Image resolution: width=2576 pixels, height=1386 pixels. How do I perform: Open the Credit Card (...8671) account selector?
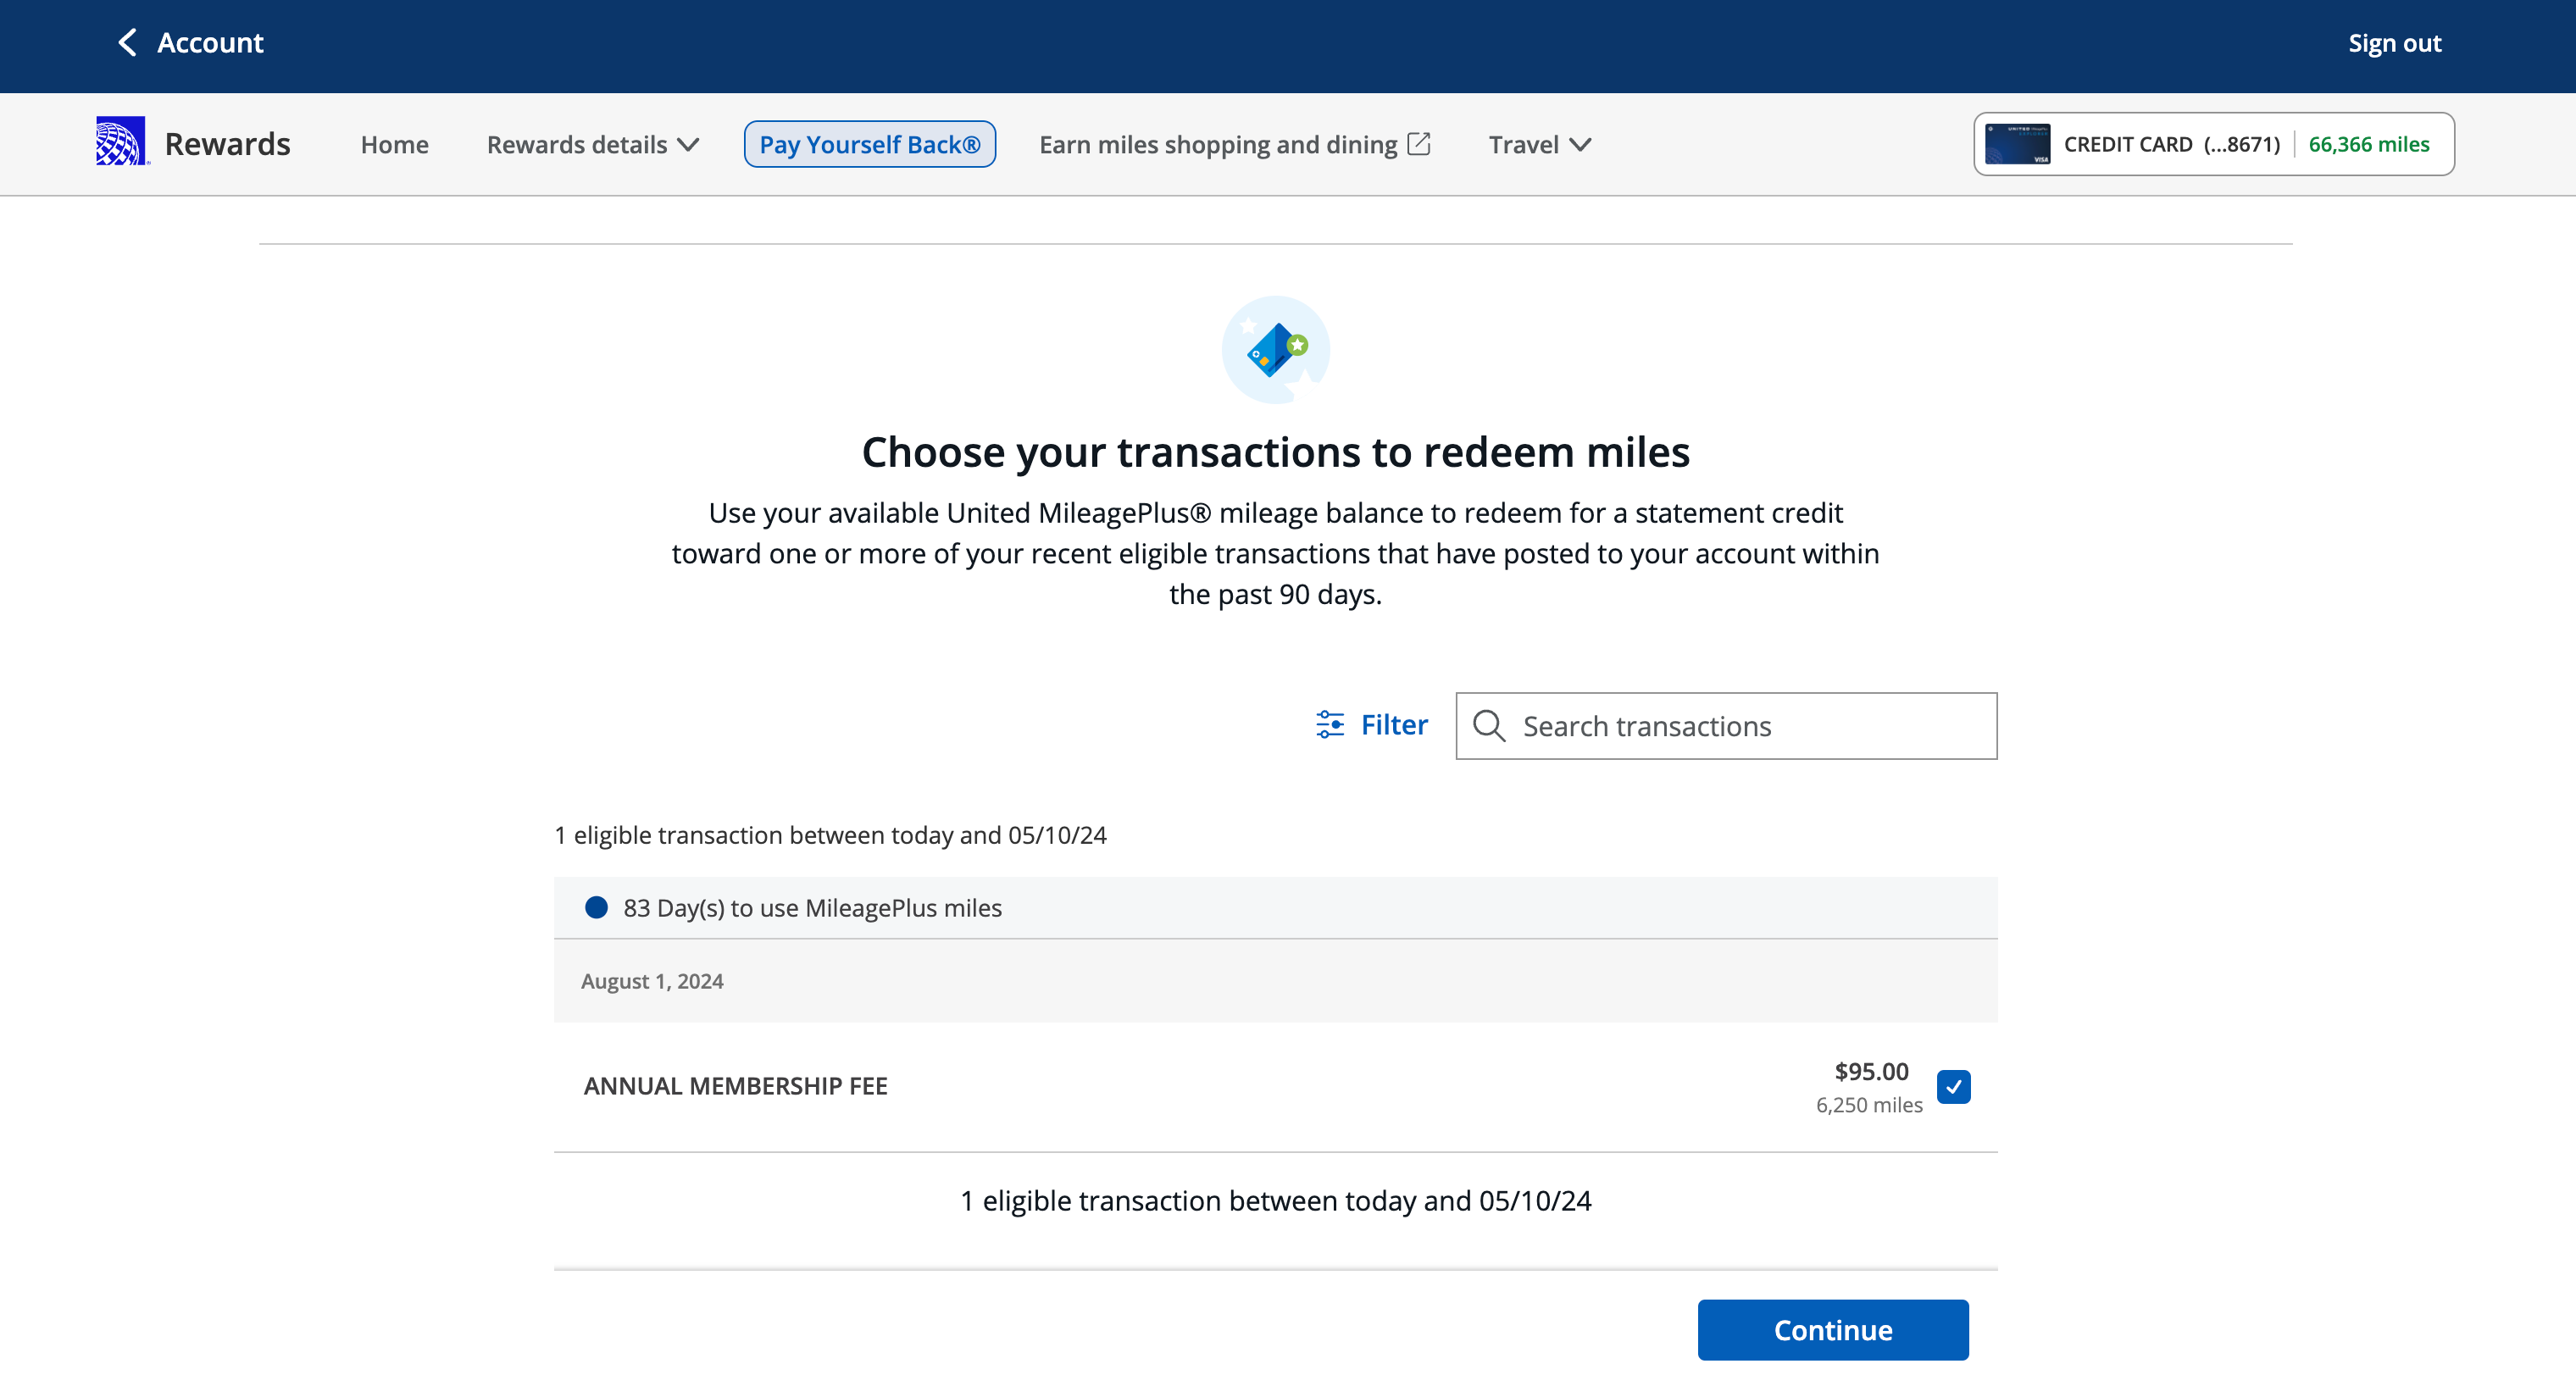[2213, 144]
